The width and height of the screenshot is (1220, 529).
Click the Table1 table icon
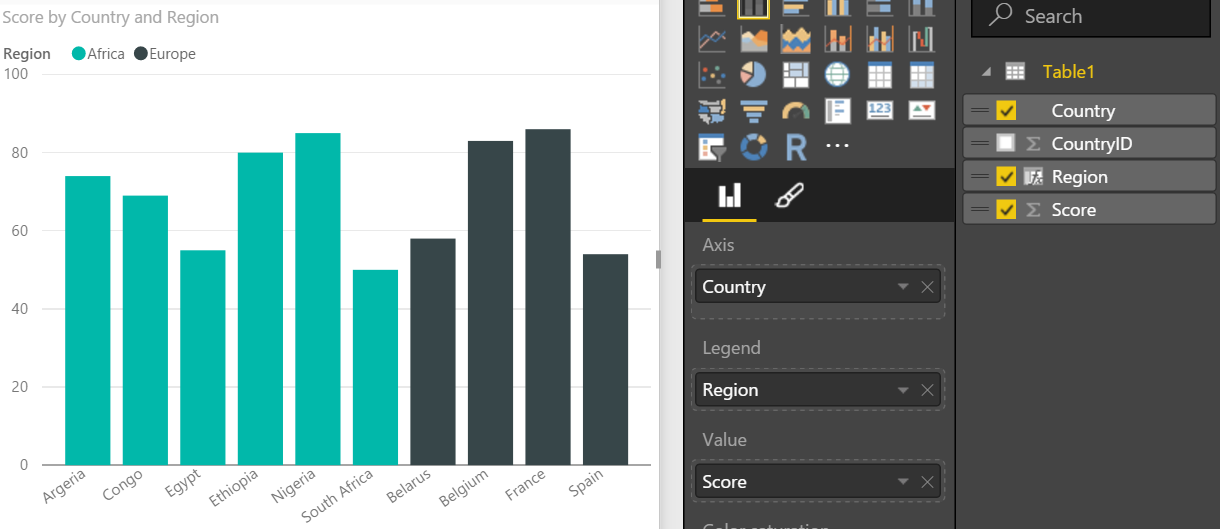click(1015, 71)
